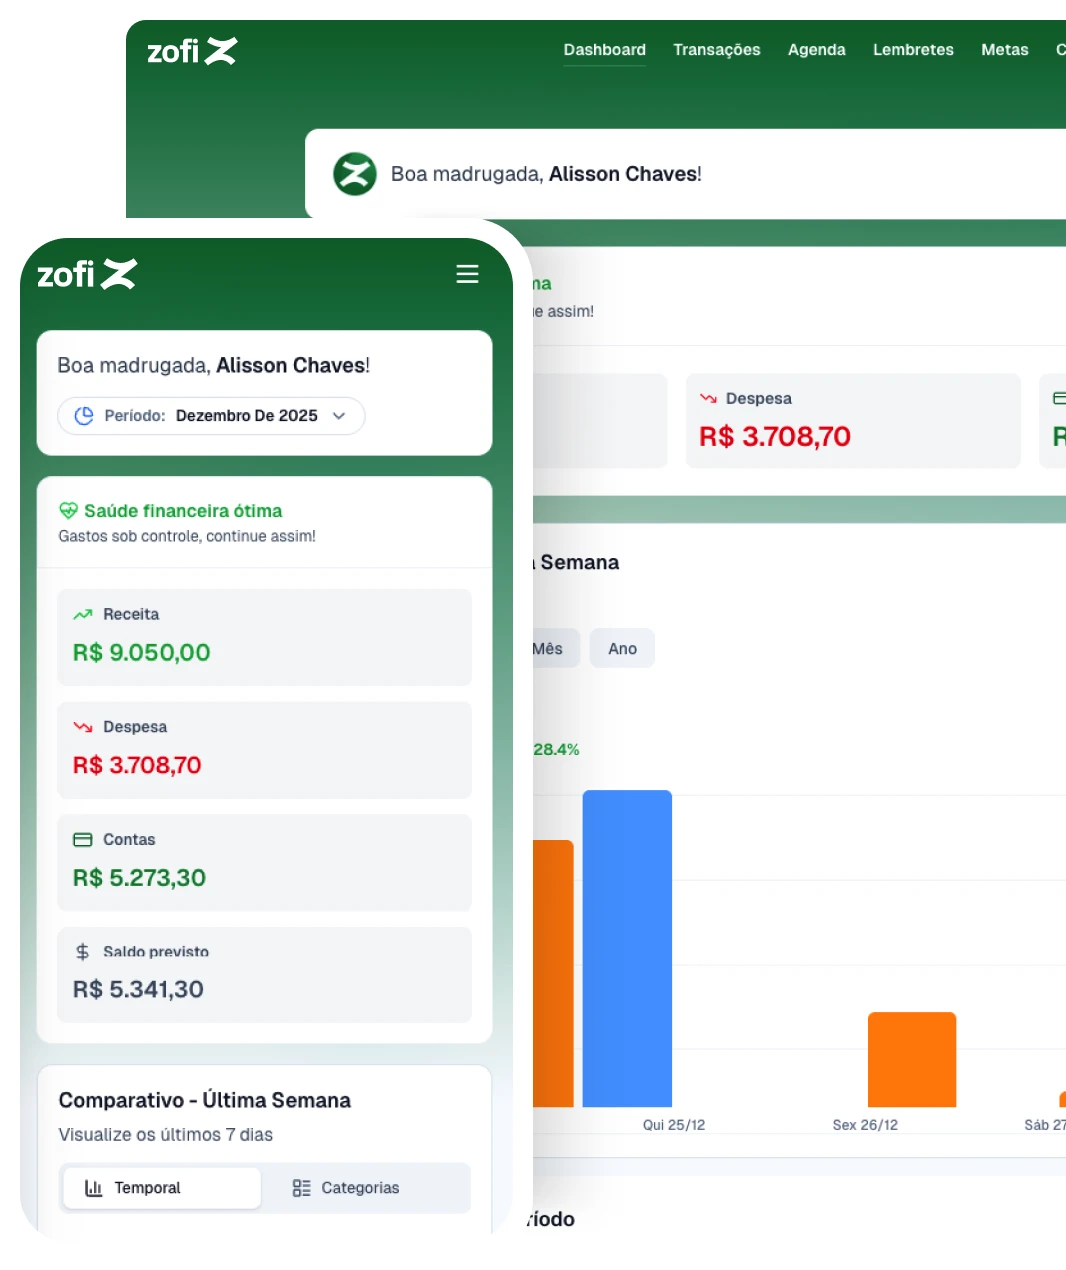The height and width of the screenshot is (1270, 1066).
Task: Click the round zofi avatar beside greeting
Action: [x=354, y=174]
